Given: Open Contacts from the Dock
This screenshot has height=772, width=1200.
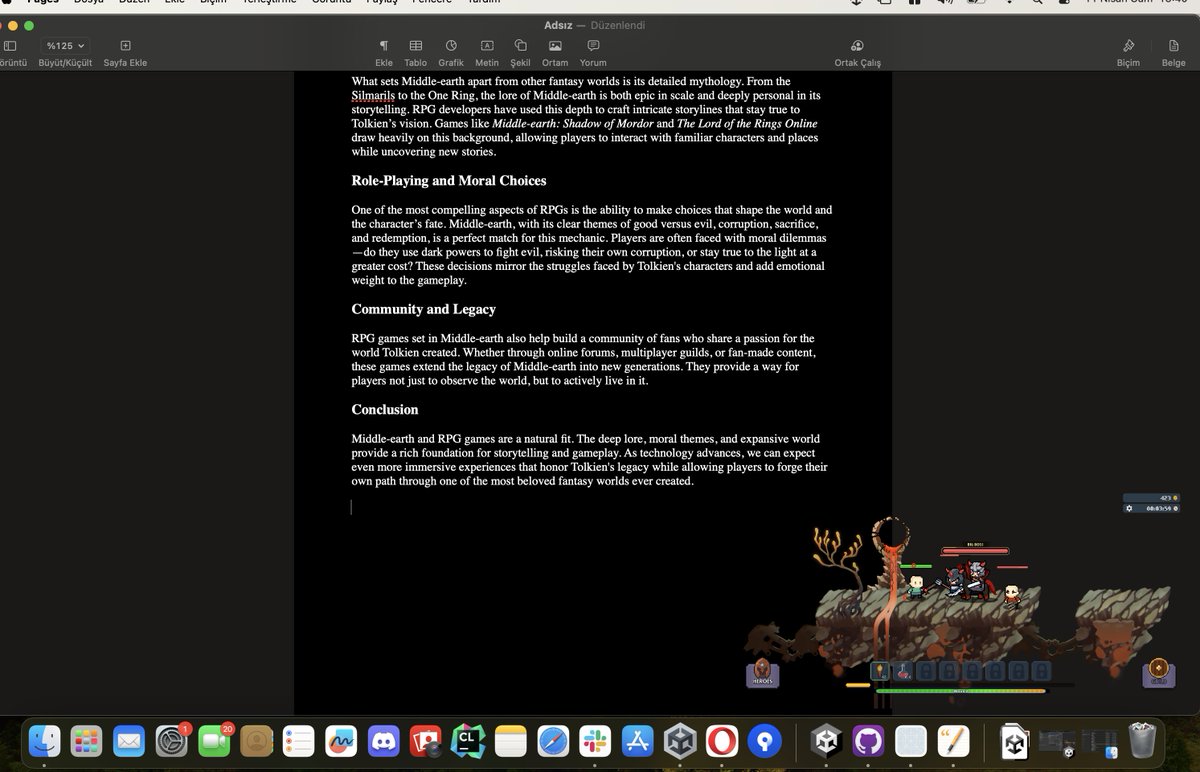Looking at the screenshot, I should (257, 741).
